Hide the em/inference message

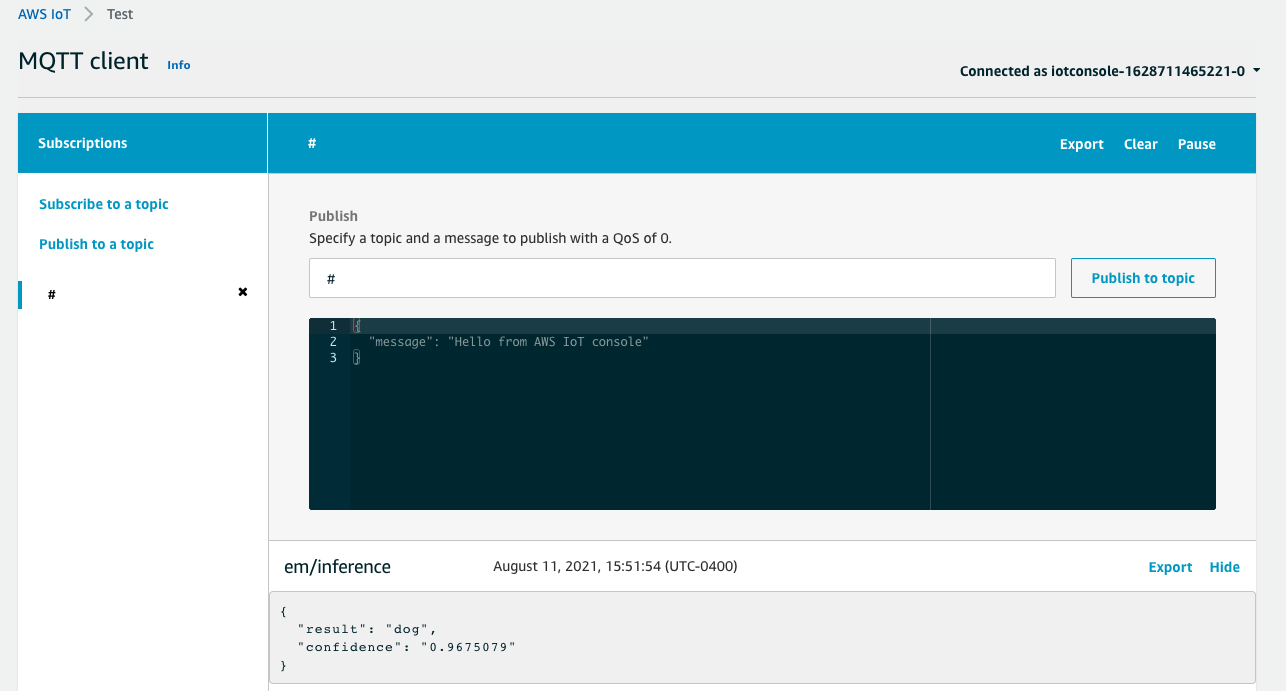pos(1224,567)
